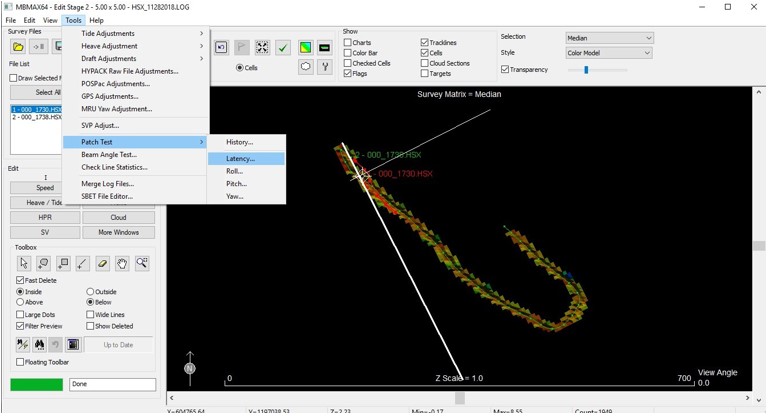Viewport: 774px width, 417px height.
Task: Select the lasso selection tool in Toolbox
Action: (x=43, y=264)
